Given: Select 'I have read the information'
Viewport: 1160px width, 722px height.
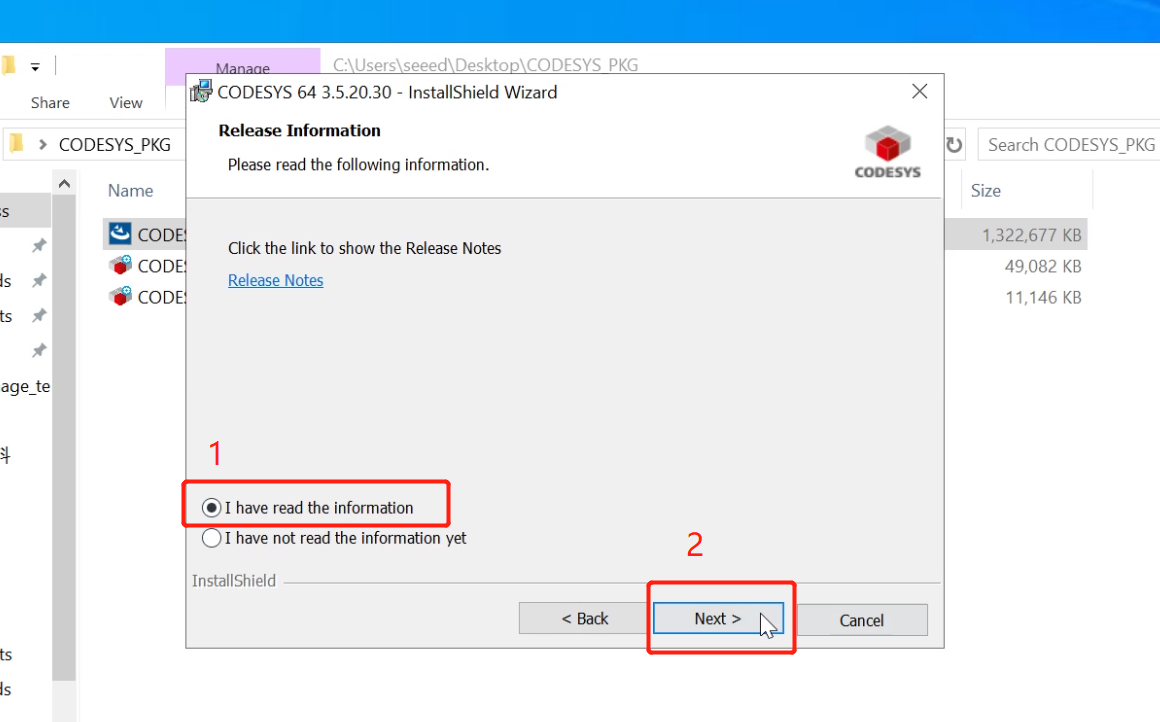Looking at the screenshot, I should pos(212,507).
